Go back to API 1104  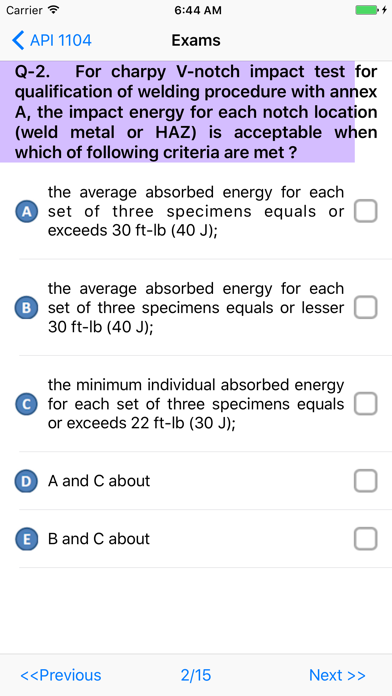click(51, 40)
